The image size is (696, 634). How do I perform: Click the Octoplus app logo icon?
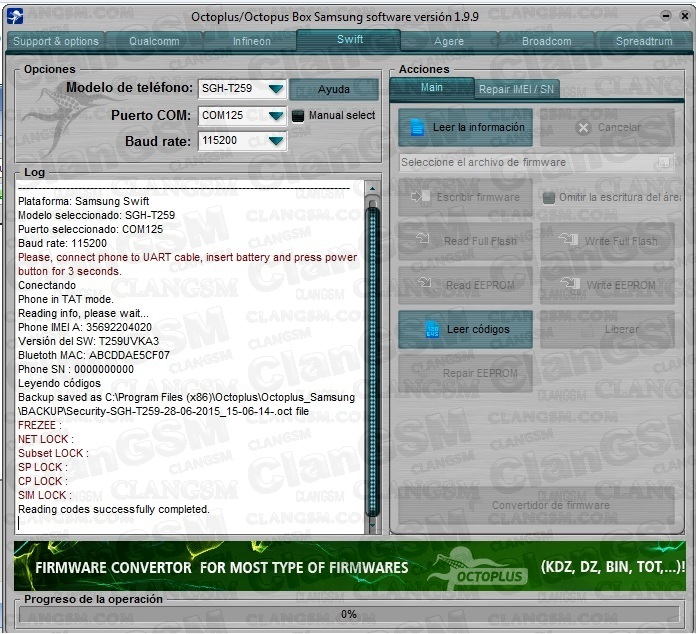pos(16,17)
